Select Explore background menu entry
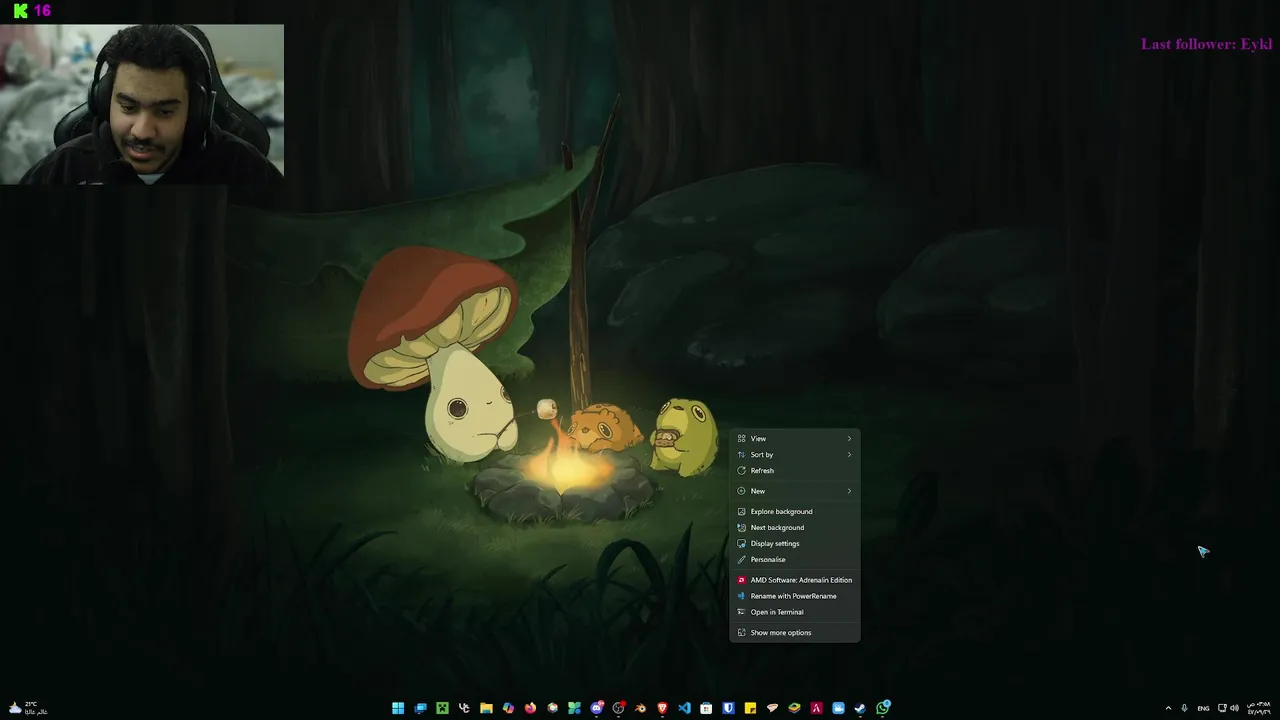This screenshot has height=720, width=1280. pyautogui.click(x=795, y=511)
